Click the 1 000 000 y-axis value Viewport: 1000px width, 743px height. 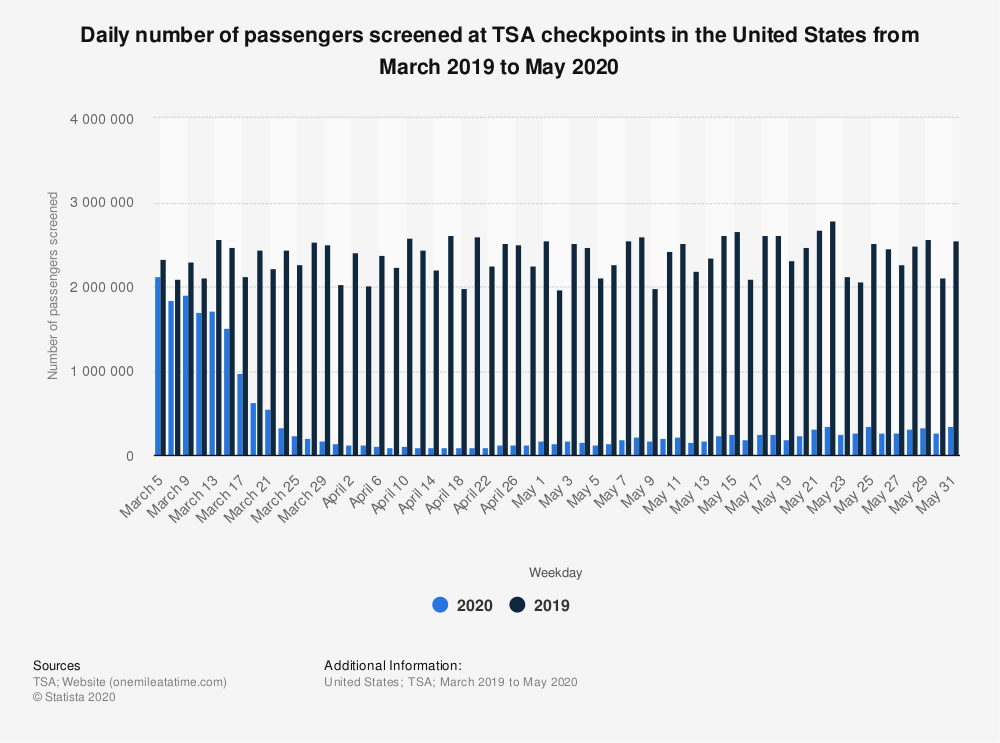(102, 373)
